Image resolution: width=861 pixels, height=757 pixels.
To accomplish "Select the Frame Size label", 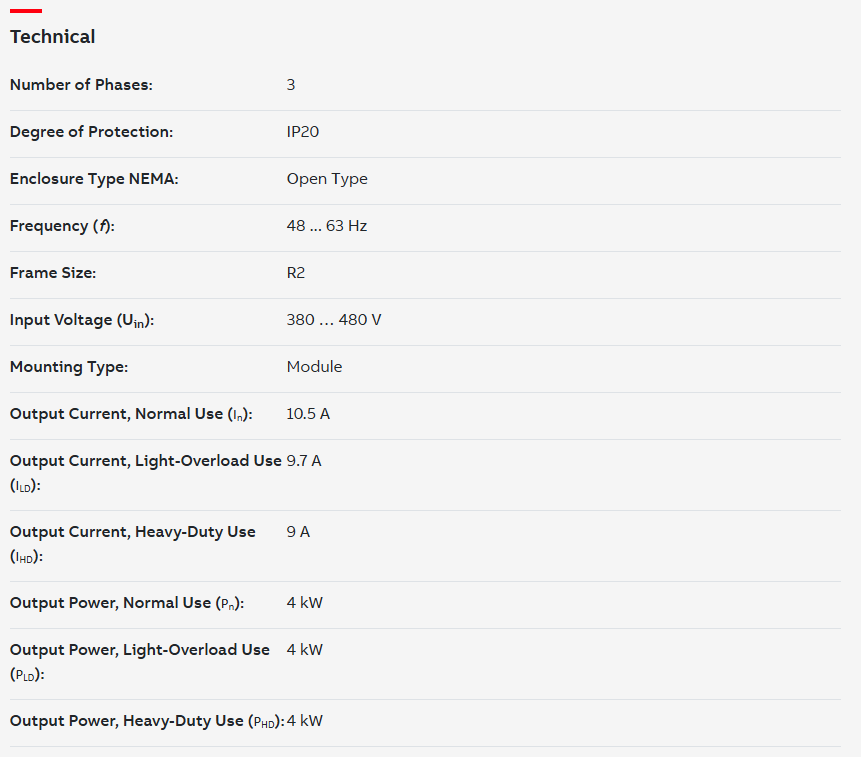I will pos(53,273).
